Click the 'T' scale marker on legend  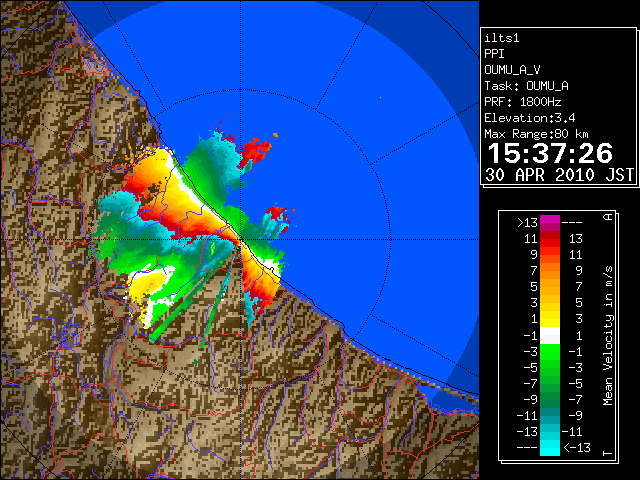(x=608, y=453)
